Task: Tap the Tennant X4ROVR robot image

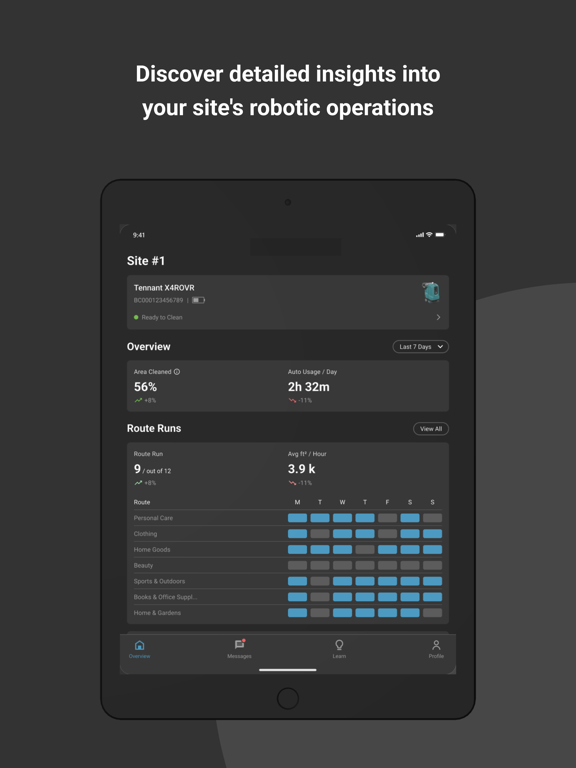Action: (431, 292)
